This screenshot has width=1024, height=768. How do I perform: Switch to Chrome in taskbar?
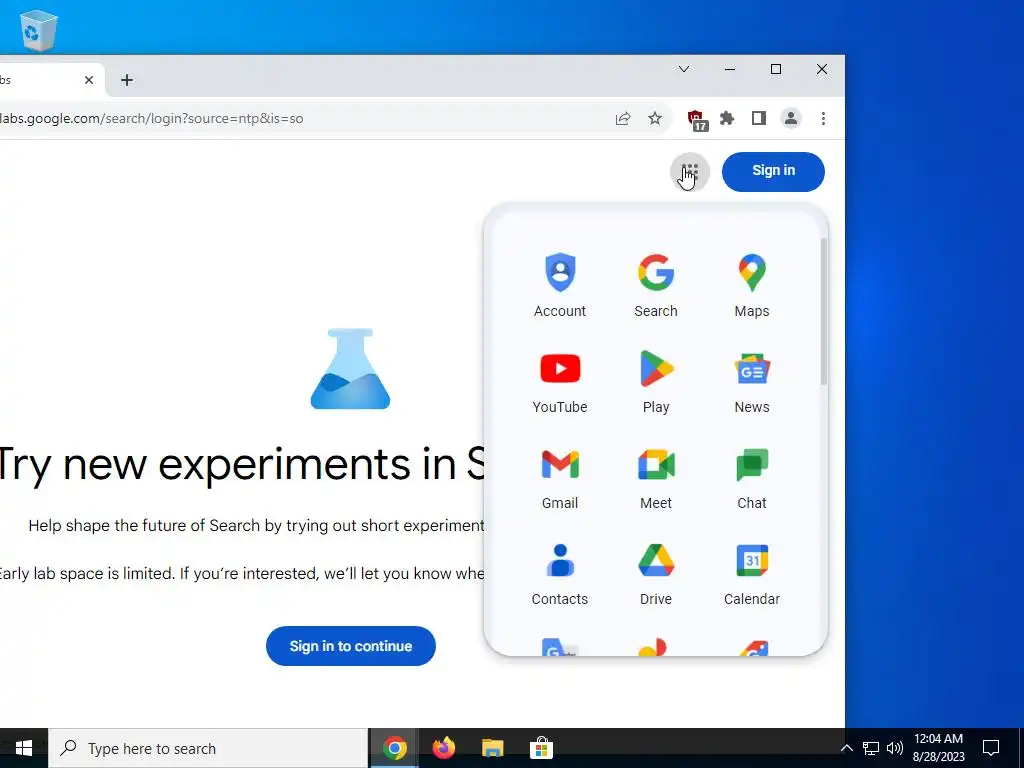[x=394, y=748]
